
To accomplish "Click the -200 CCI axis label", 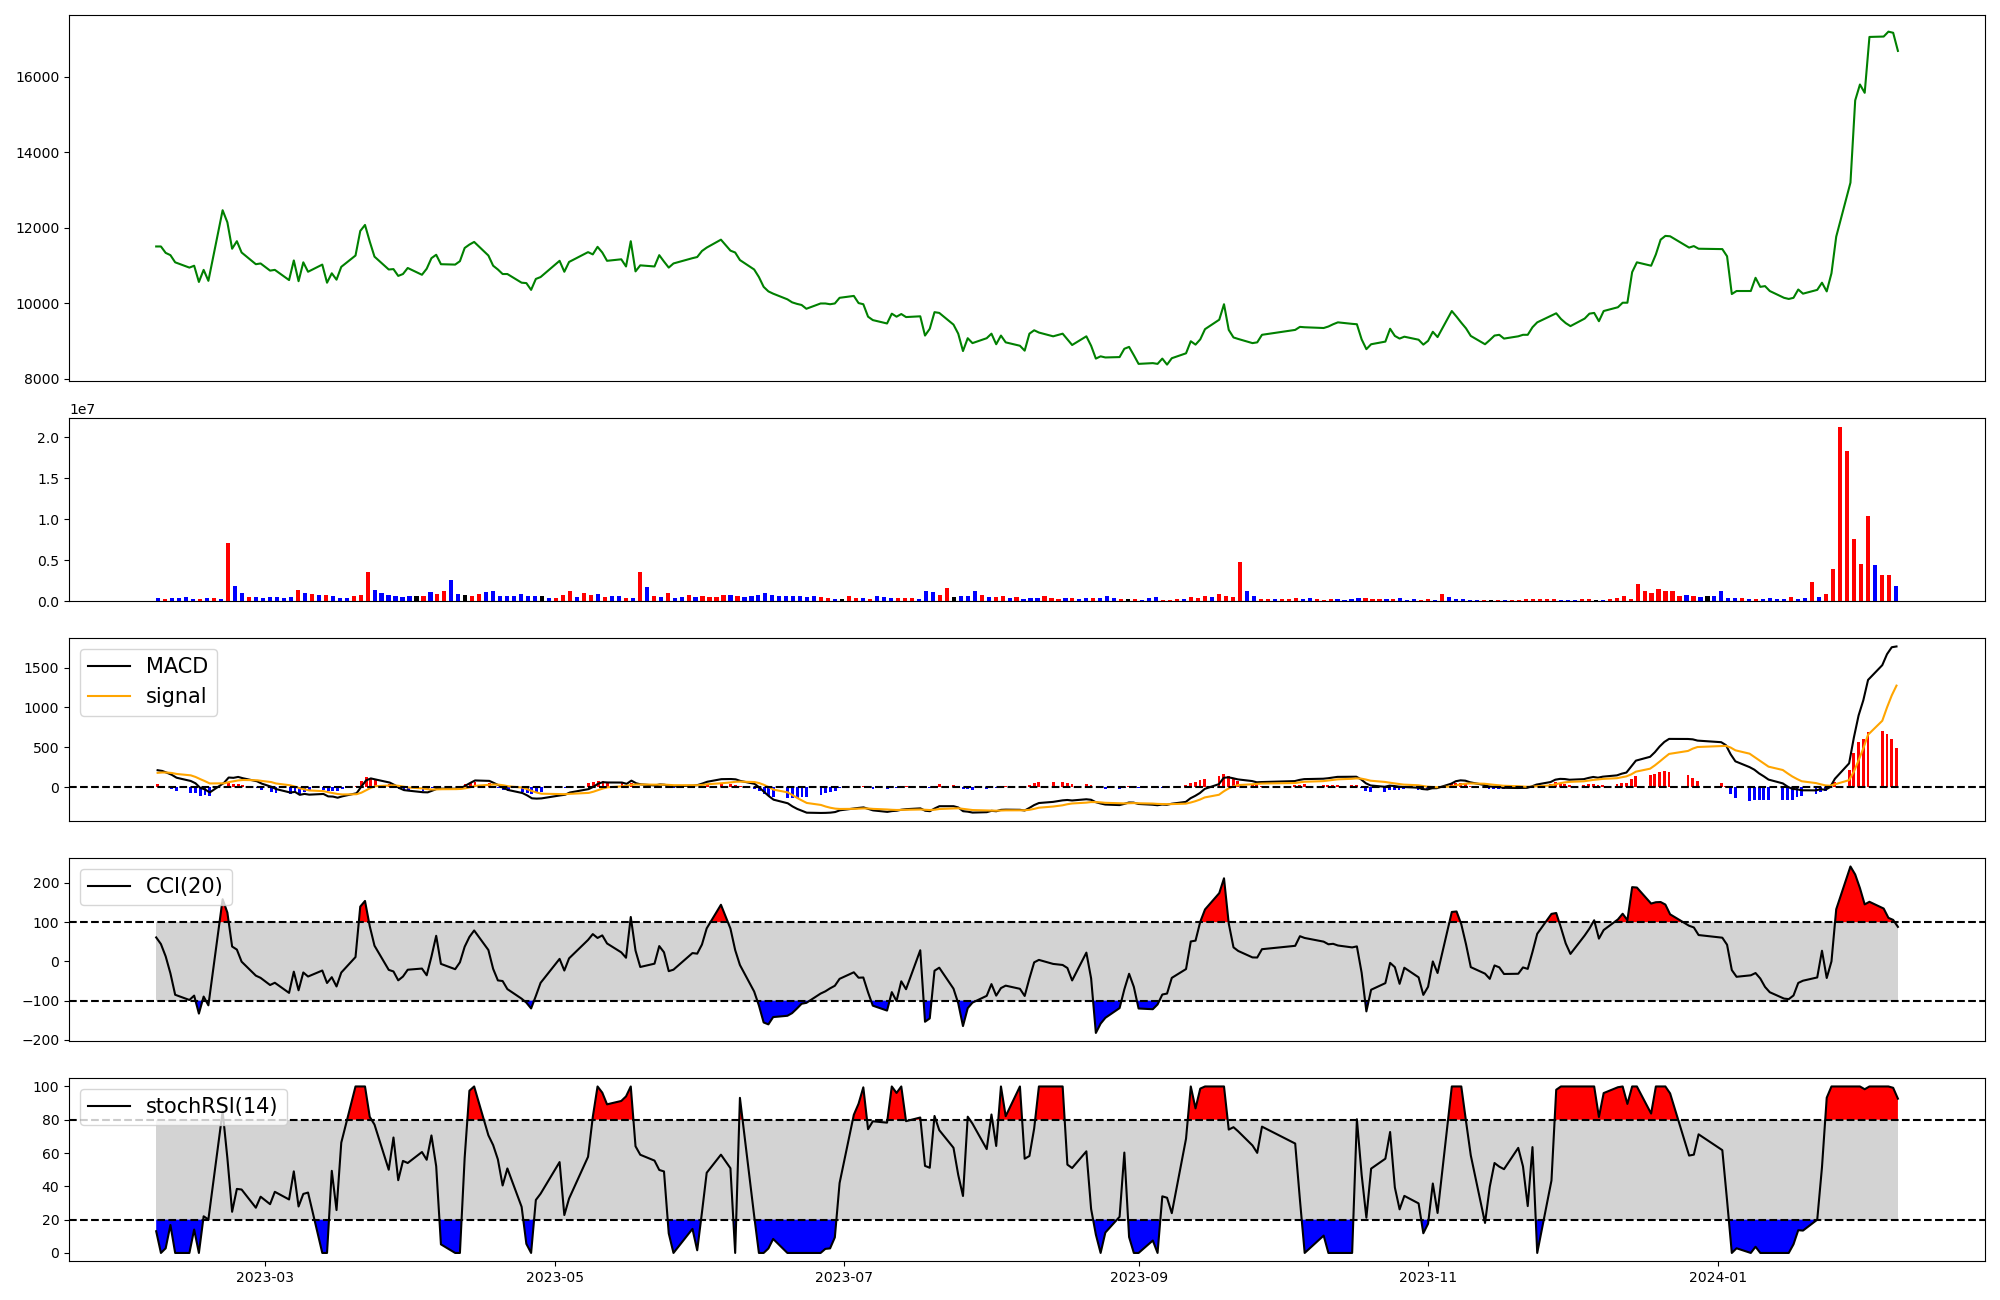I will 42,1040.
